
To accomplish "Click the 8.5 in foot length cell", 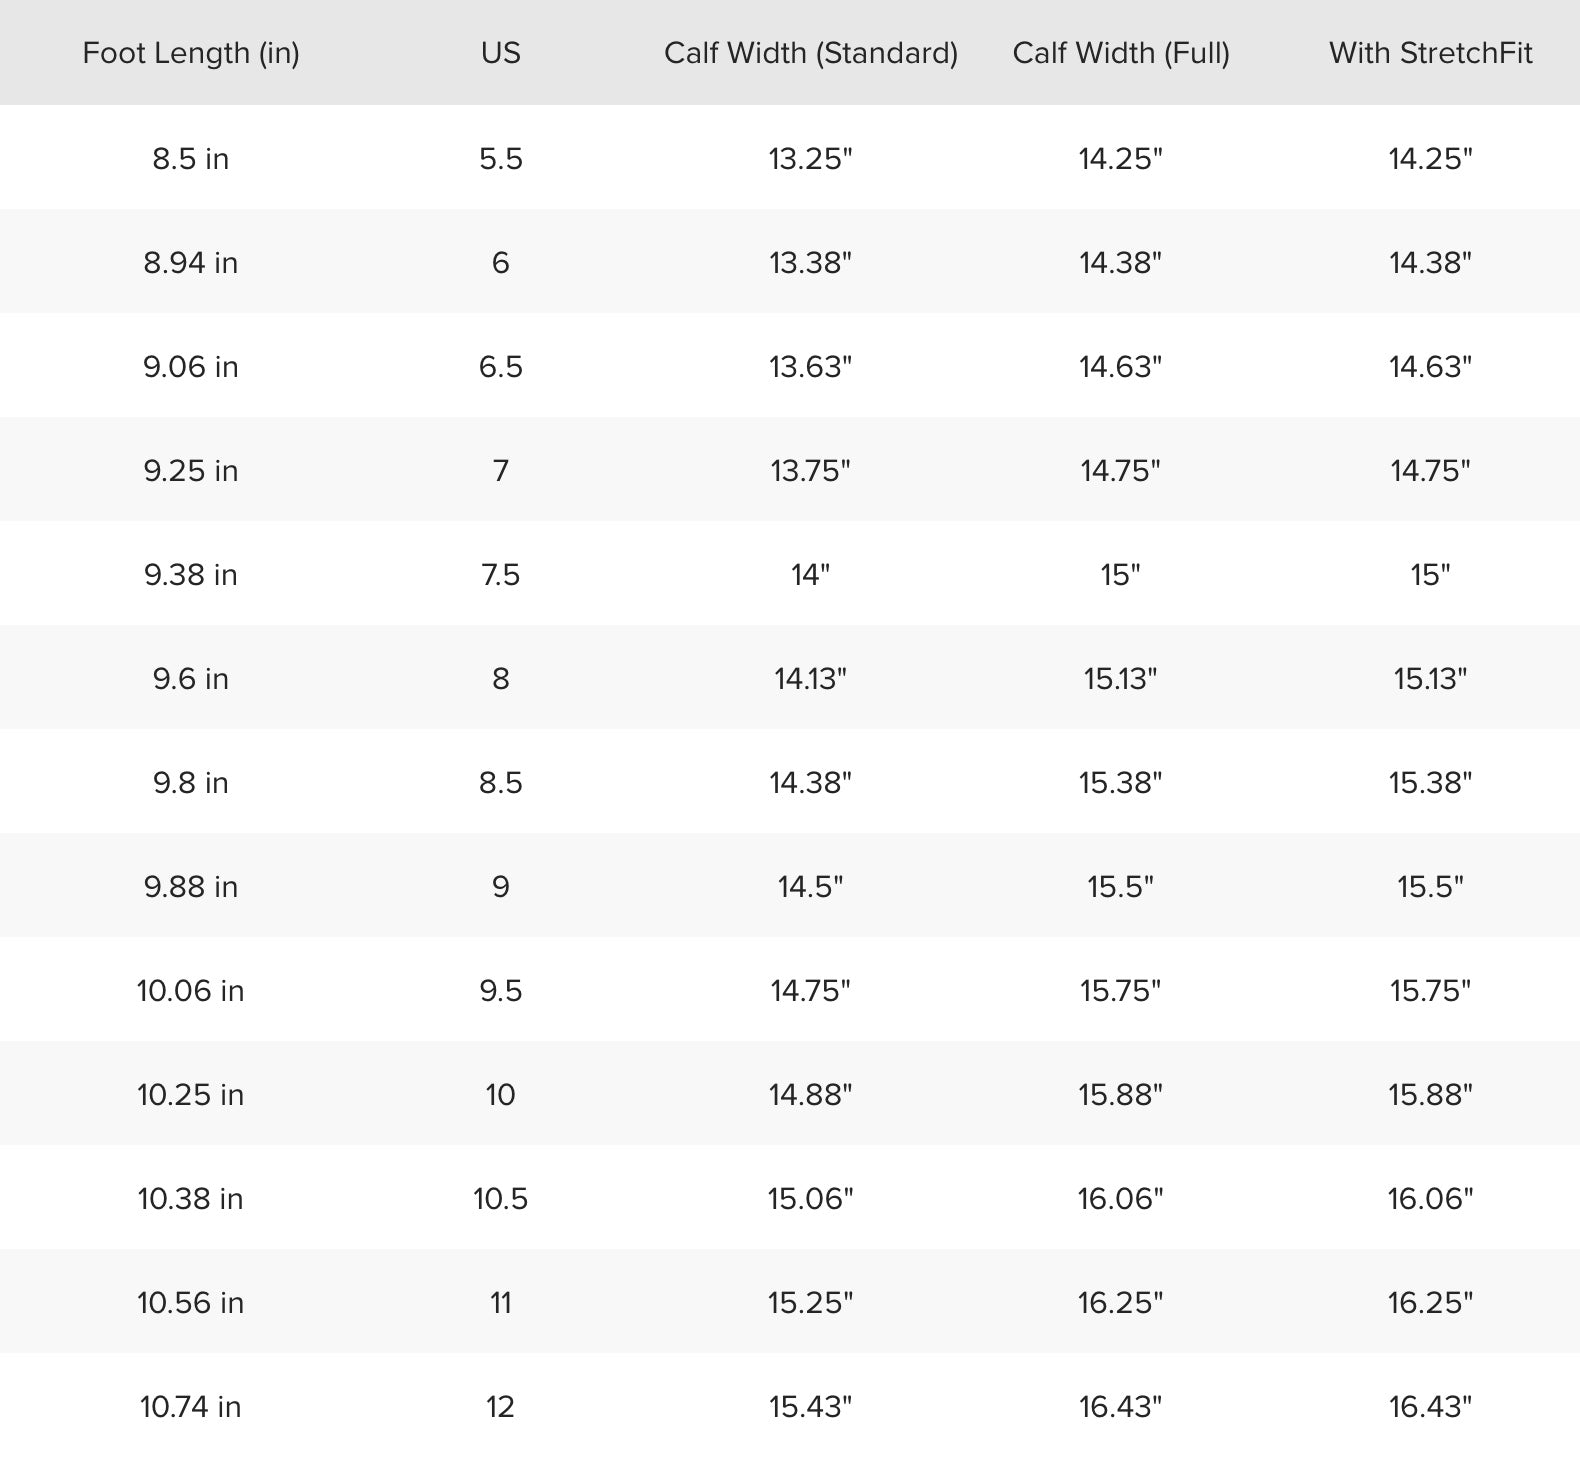I will coord(191,159).
